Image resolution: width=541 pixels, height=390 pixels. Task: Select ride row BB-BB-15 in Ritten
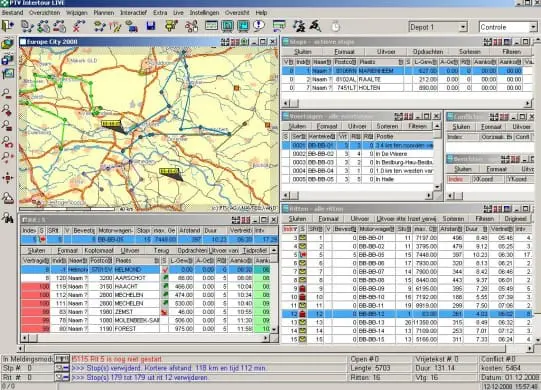(407, 339)
